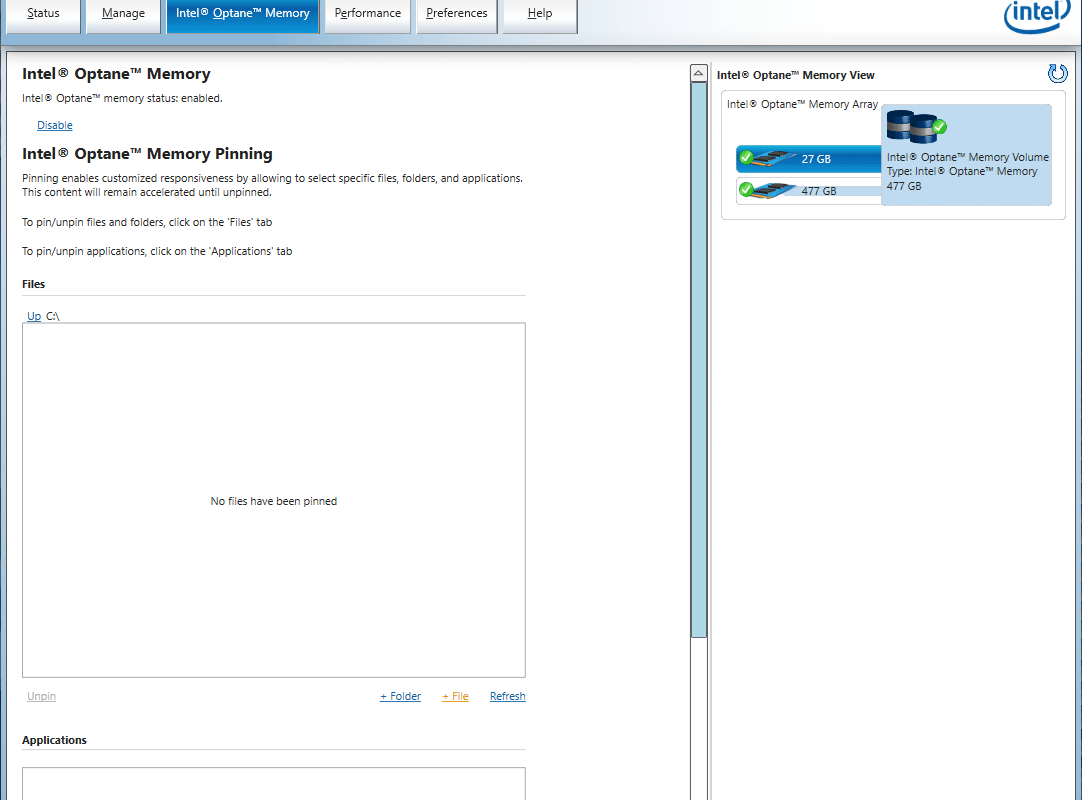Click the Applications section heading
1082x800 pixels.
pos(54,740)
